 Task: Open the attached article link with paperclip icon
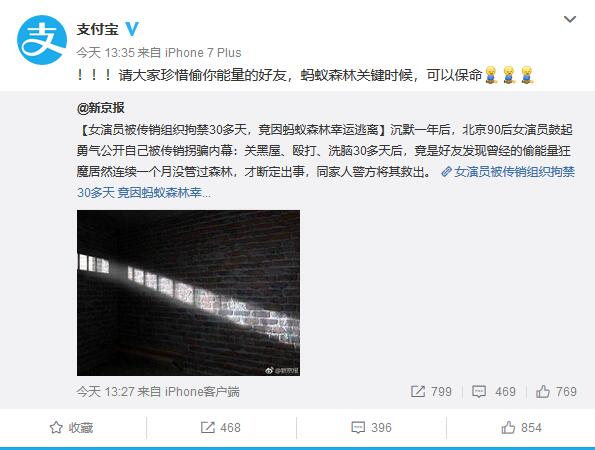(x=326, y=183)
